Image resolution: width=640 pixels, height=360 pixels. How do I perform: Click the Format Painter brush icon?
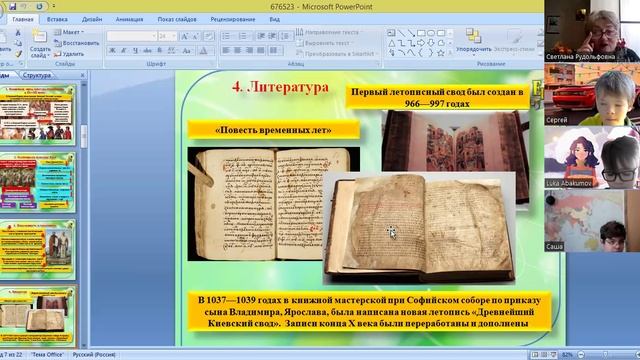coord(18,53)
